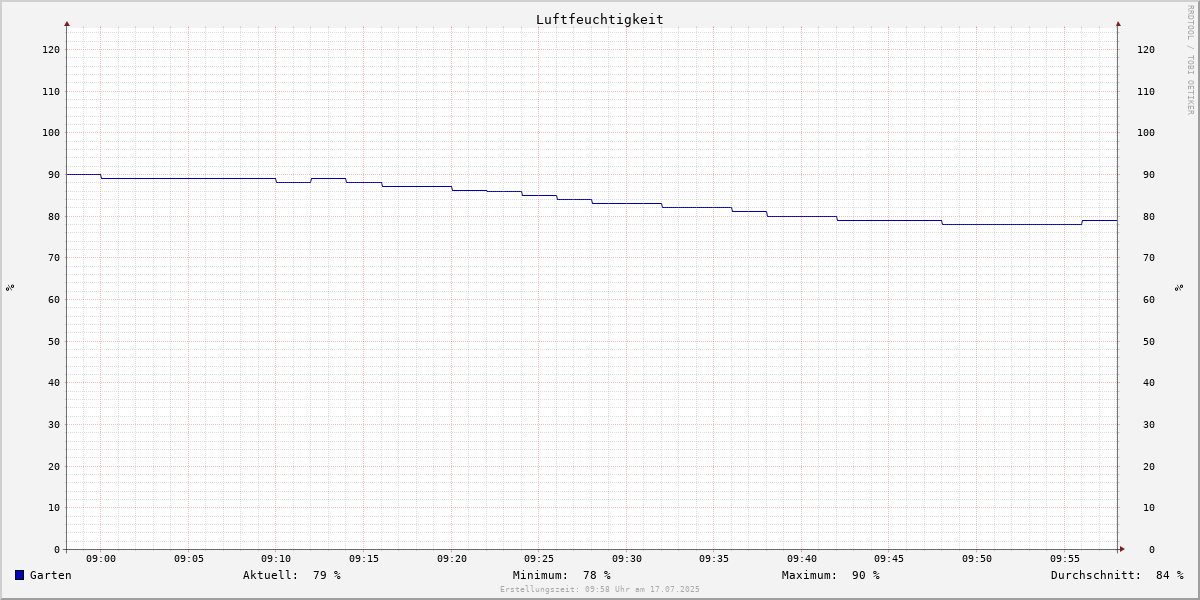Click the blue Garten legend color square
The image size is (1200, 600).
click(19, 575)
